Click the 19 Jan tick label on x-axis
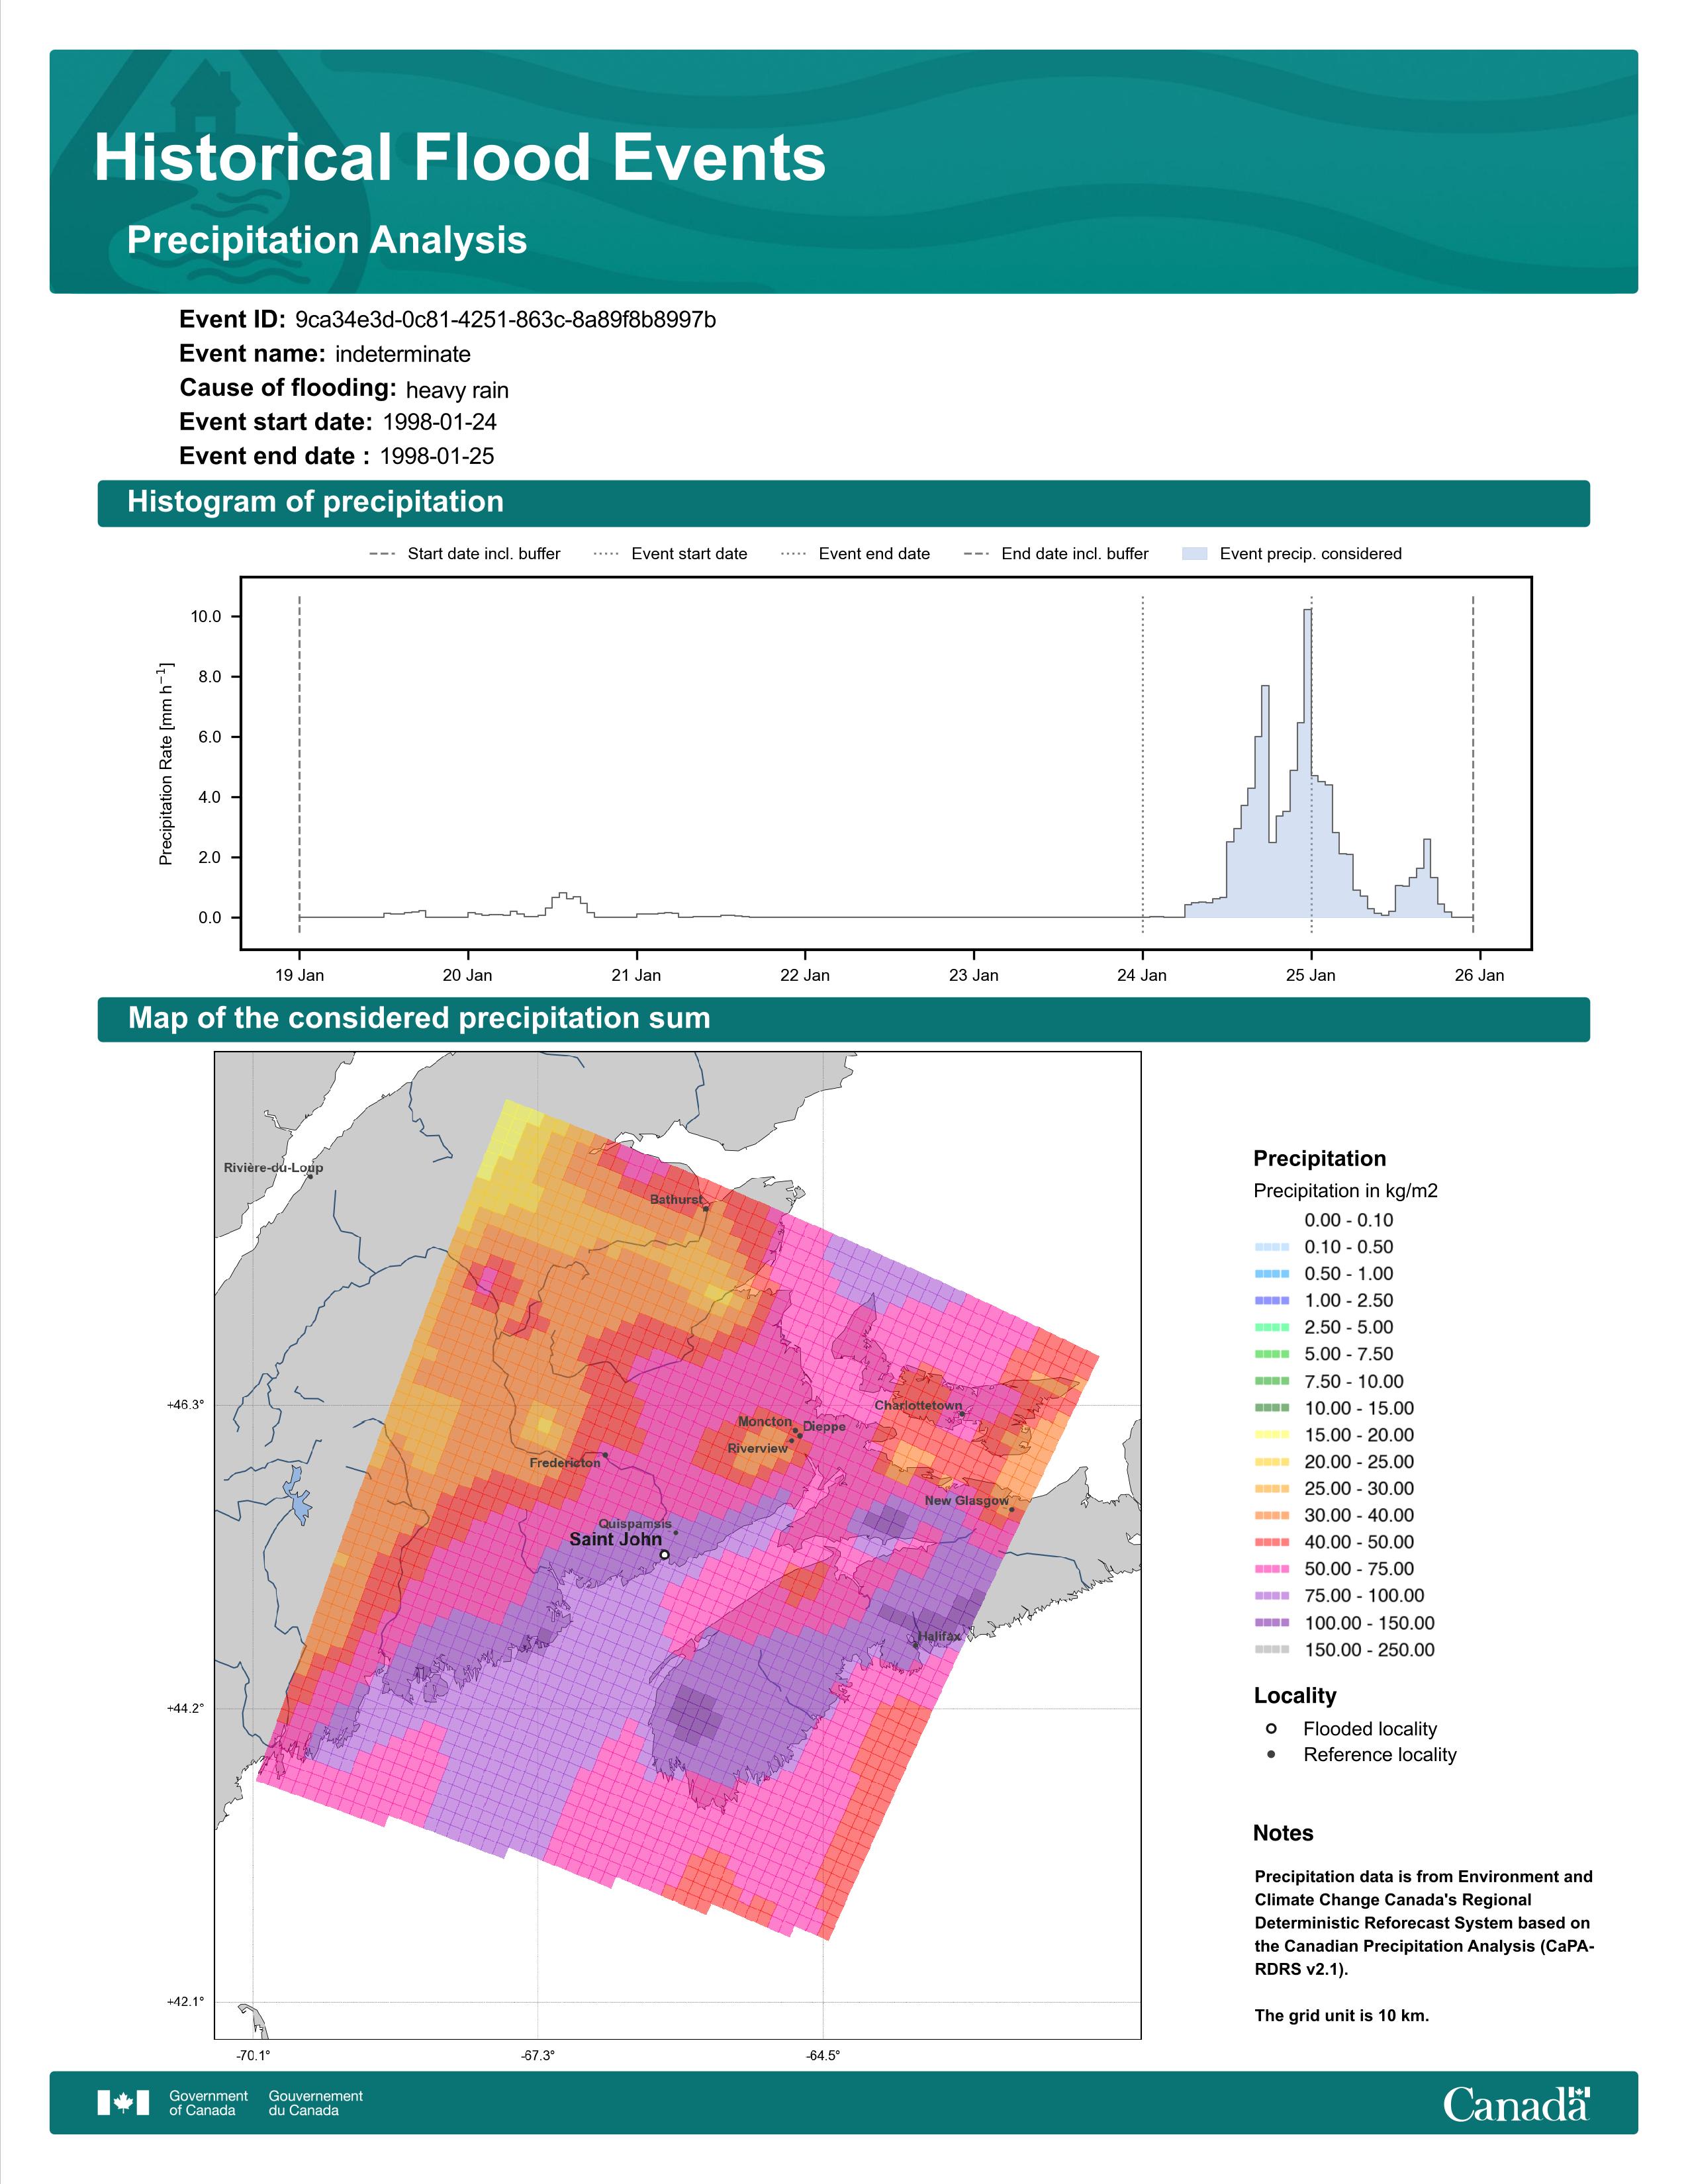The image size is (1688, 2184). tap(299, 975)
